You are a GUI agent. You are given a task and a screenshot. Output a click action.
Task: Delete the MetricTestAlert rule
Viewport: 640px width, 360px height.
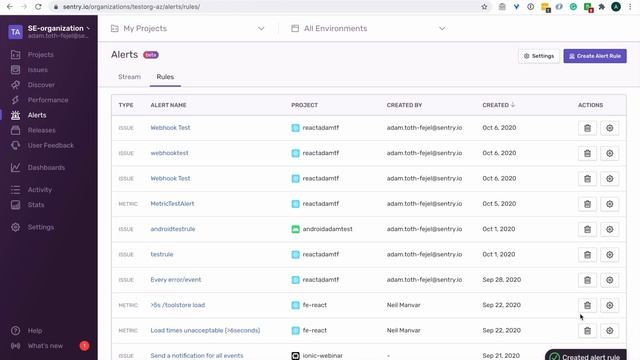click(x=587, y=204)
